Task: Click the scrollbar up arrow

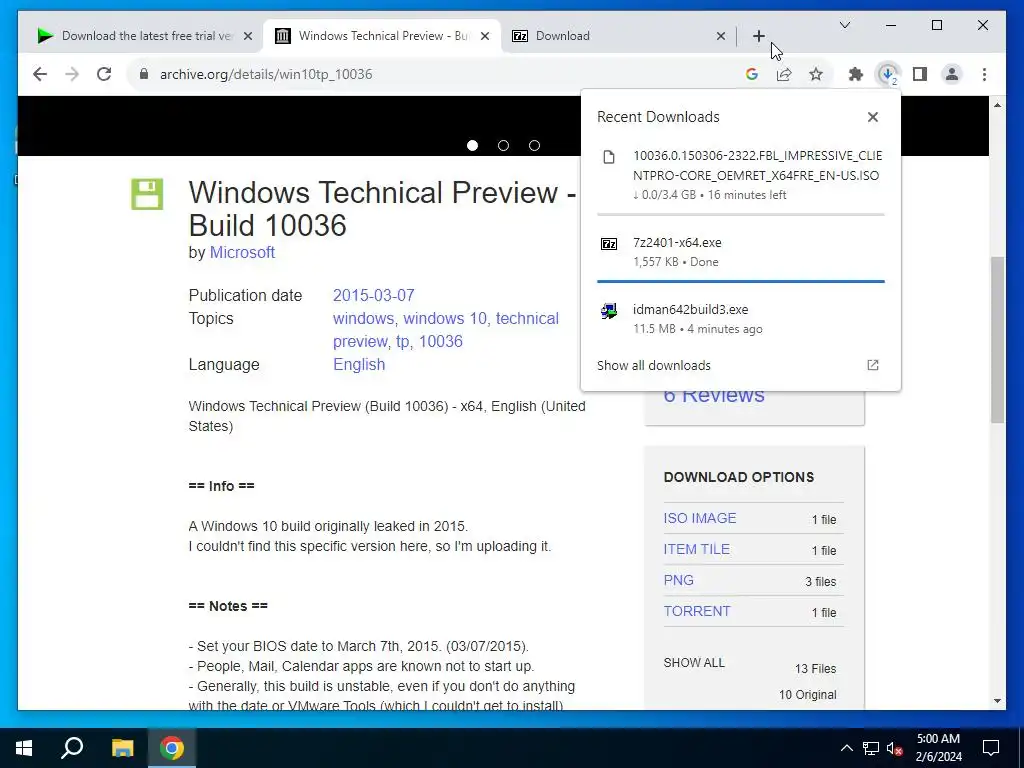Action: (x=997, y=105)
